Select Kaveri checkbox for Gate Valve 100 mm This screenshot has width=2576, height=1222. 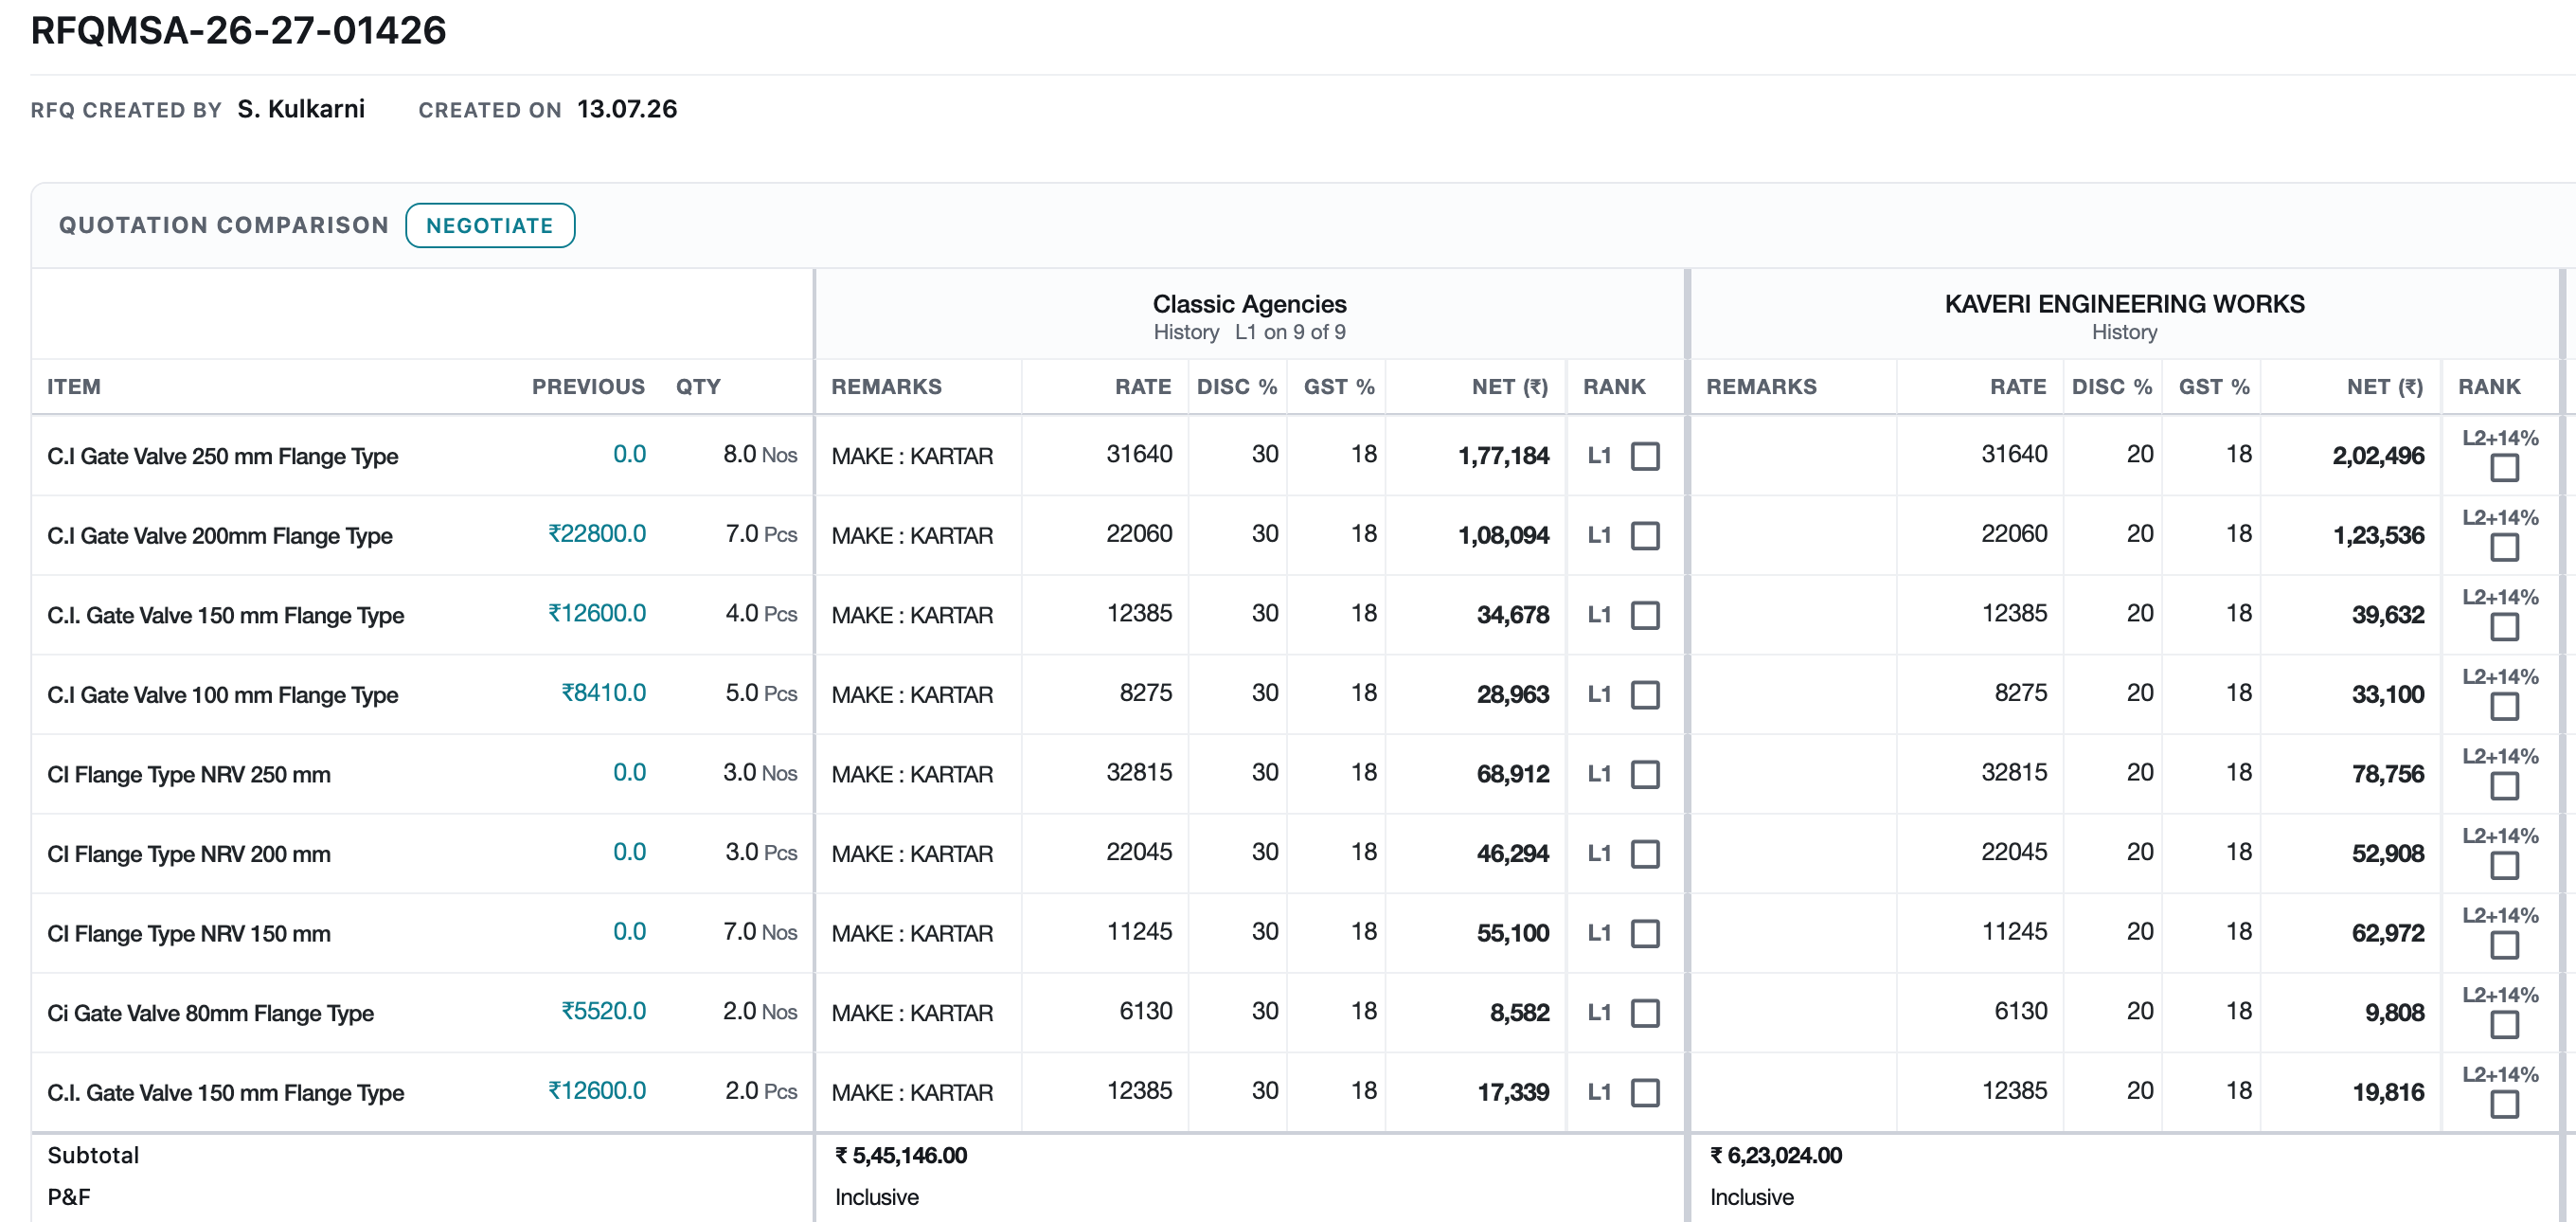click(x=2504, y=706)
